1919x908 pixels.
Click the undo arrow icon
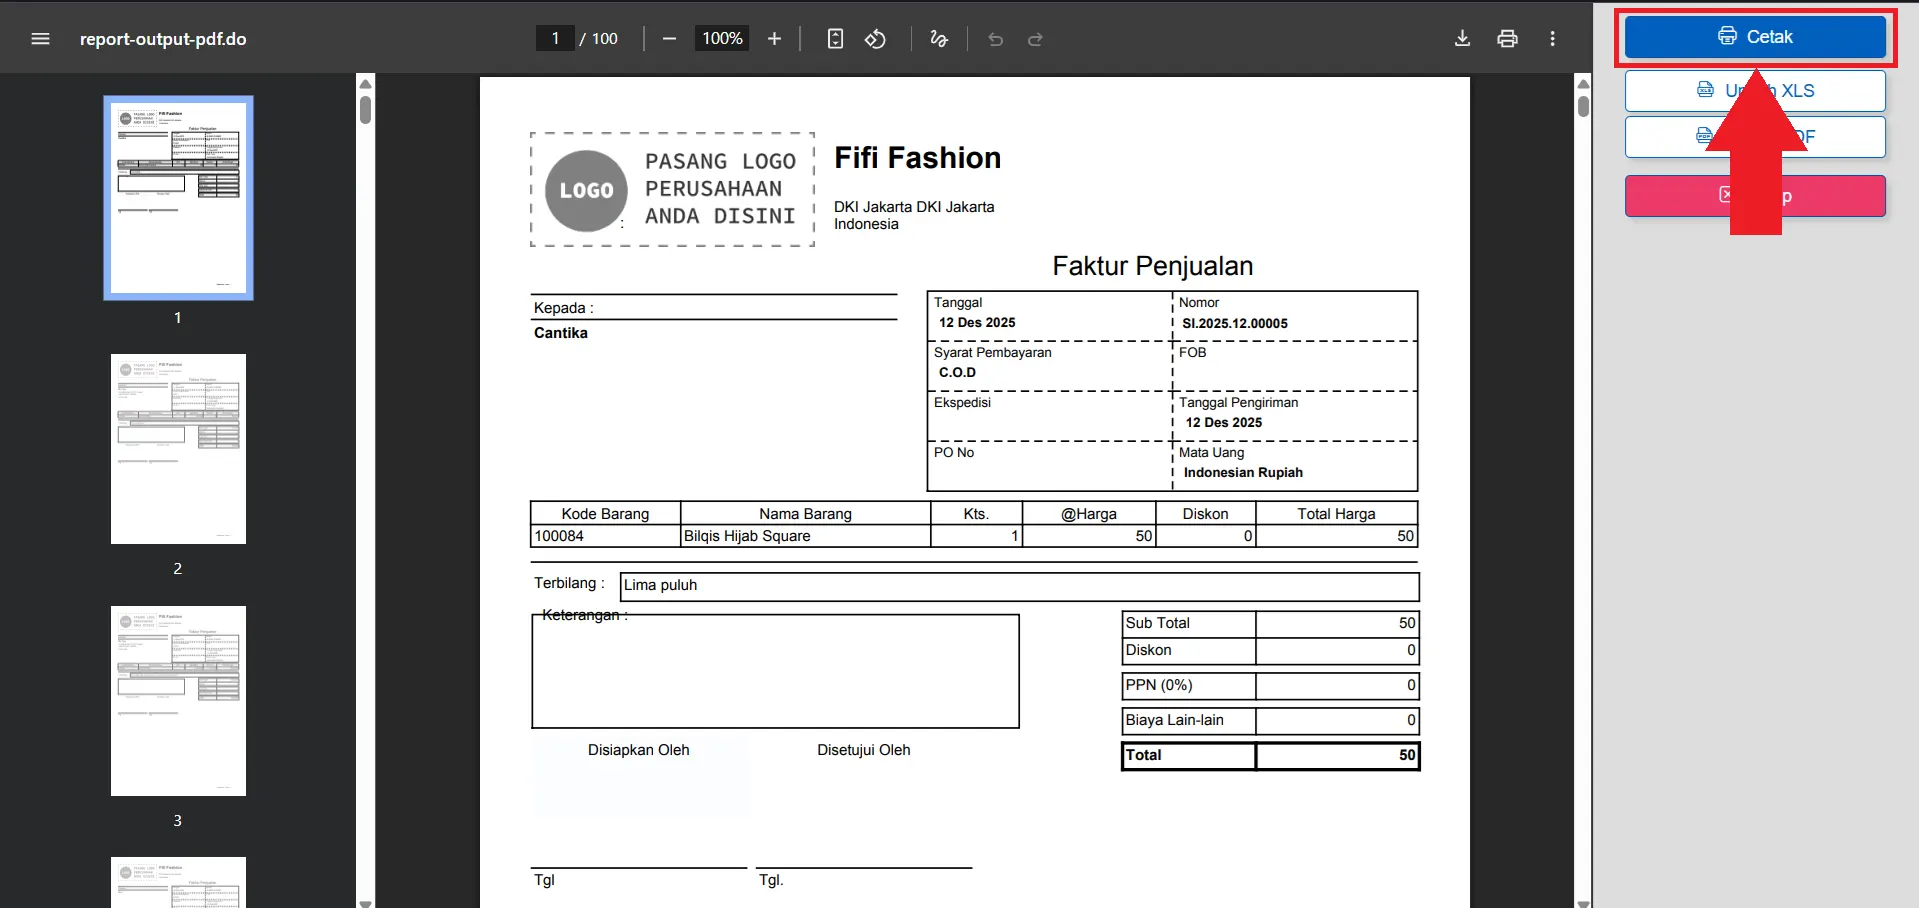995,39
